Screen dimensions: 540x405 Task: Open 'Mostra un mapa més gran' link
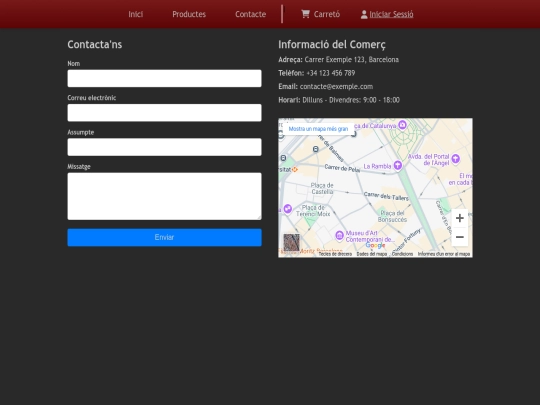(318, 129)
